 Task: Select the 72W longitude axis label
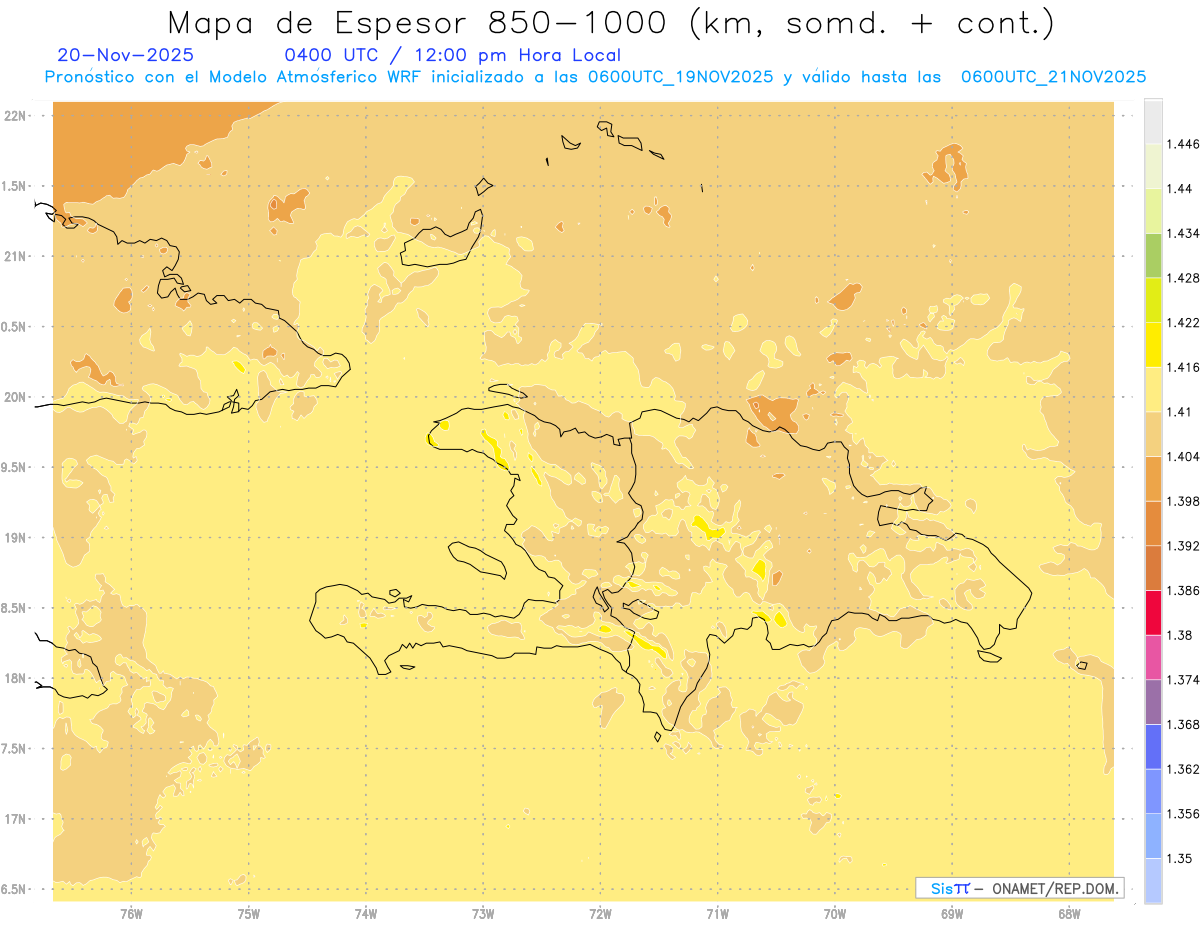pyautogui.click(x=600, y=914)
